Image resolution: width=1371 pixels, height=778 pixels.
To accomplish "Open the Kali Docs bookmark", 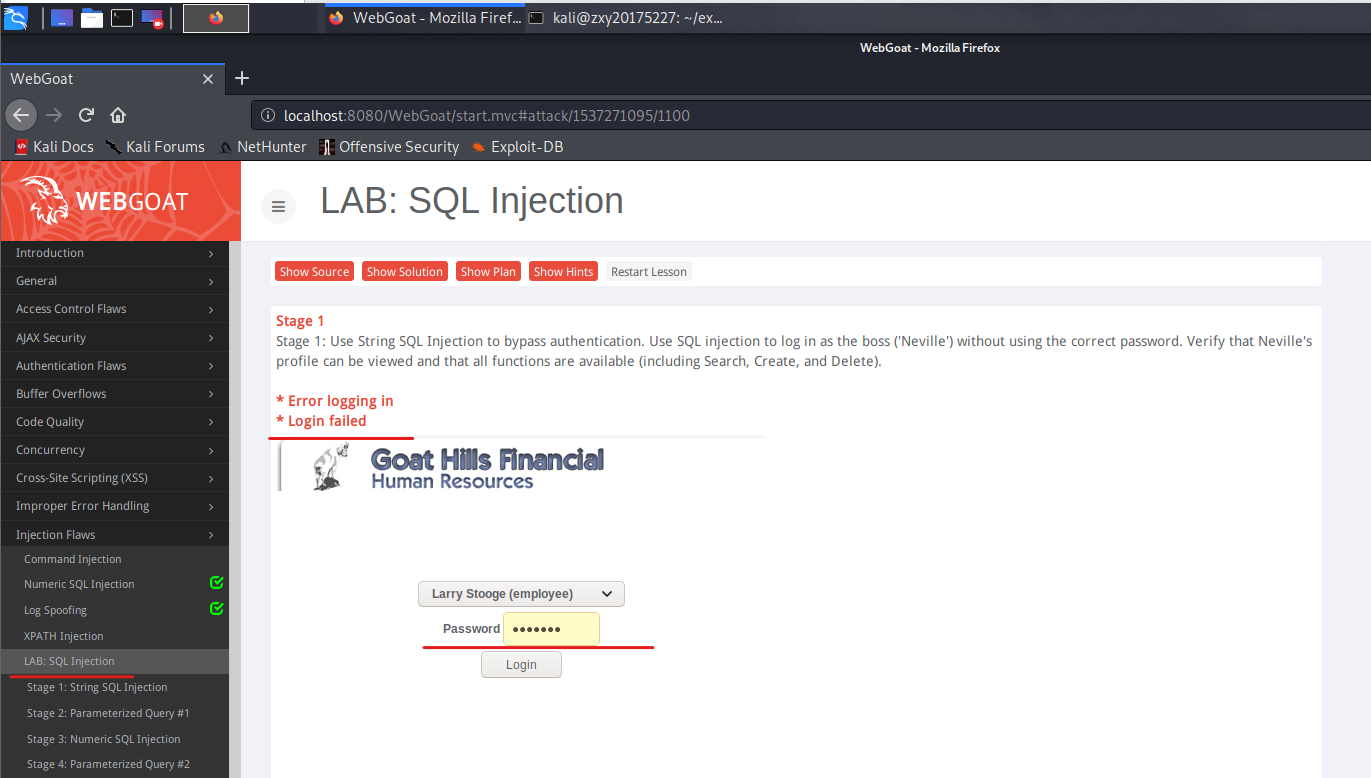I will 54,147.
